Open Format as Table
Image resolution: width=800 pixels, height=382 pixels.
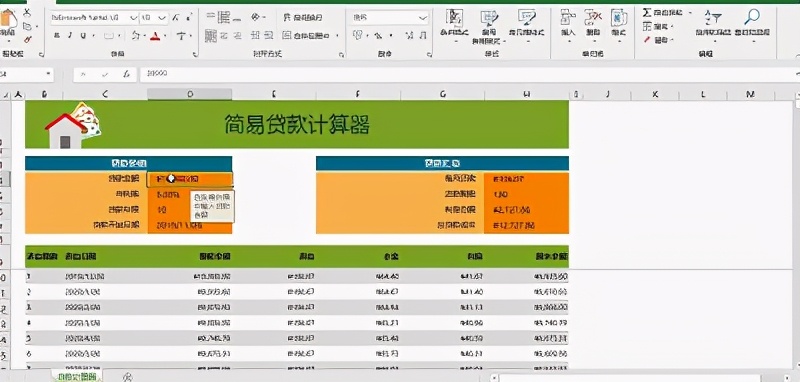[x=489, y=26]
